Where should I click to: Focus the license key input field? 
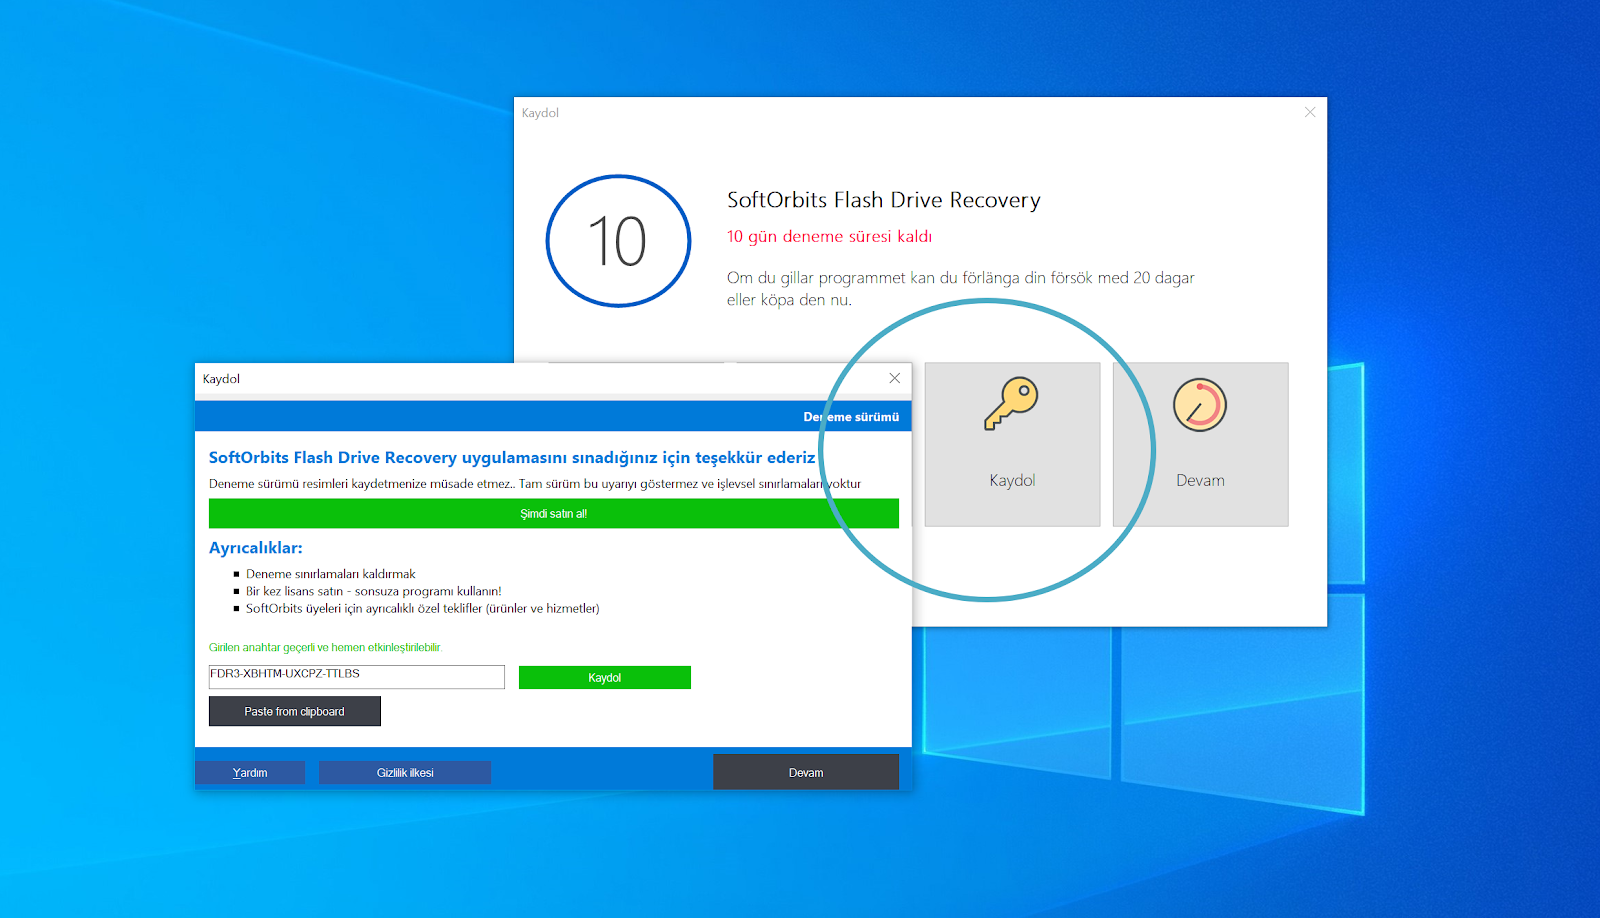click(357, 677)
